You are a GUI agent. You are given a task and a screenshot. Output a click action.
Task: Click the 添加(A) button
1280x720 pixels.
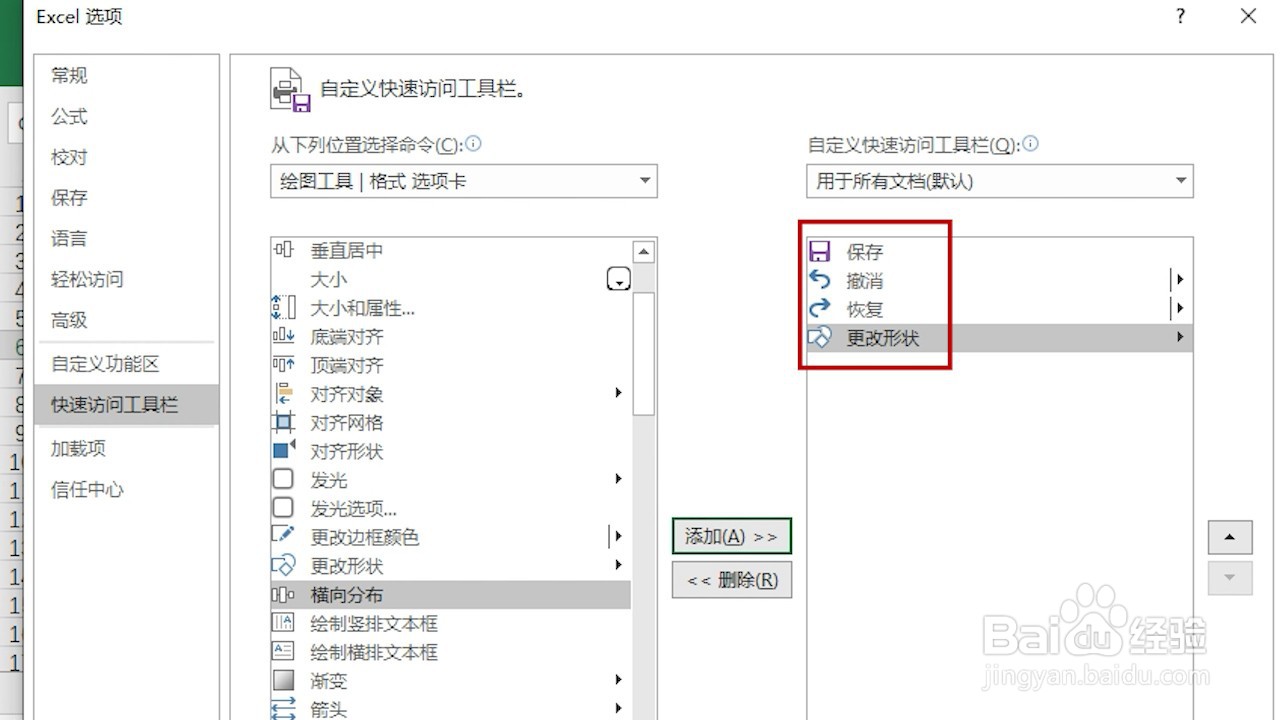coord(731,536)
